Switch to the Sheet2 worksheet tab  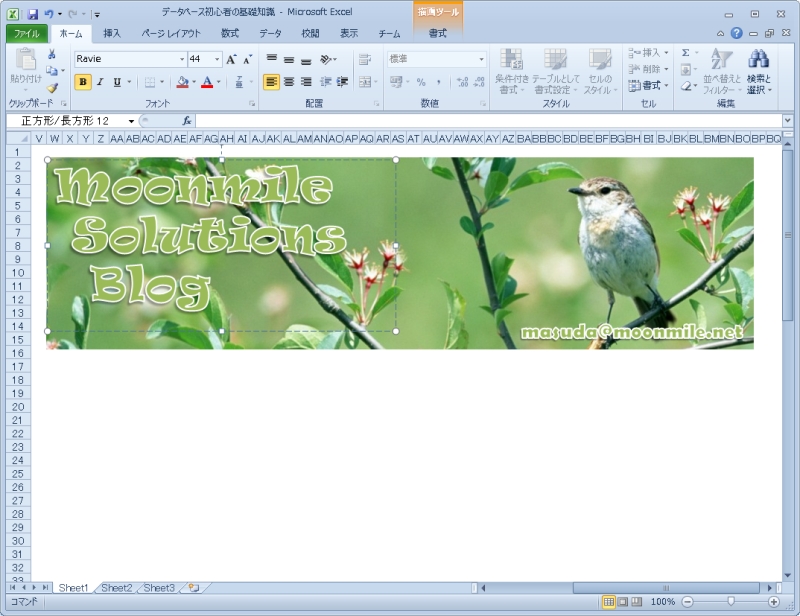click(x=116, y=588)
